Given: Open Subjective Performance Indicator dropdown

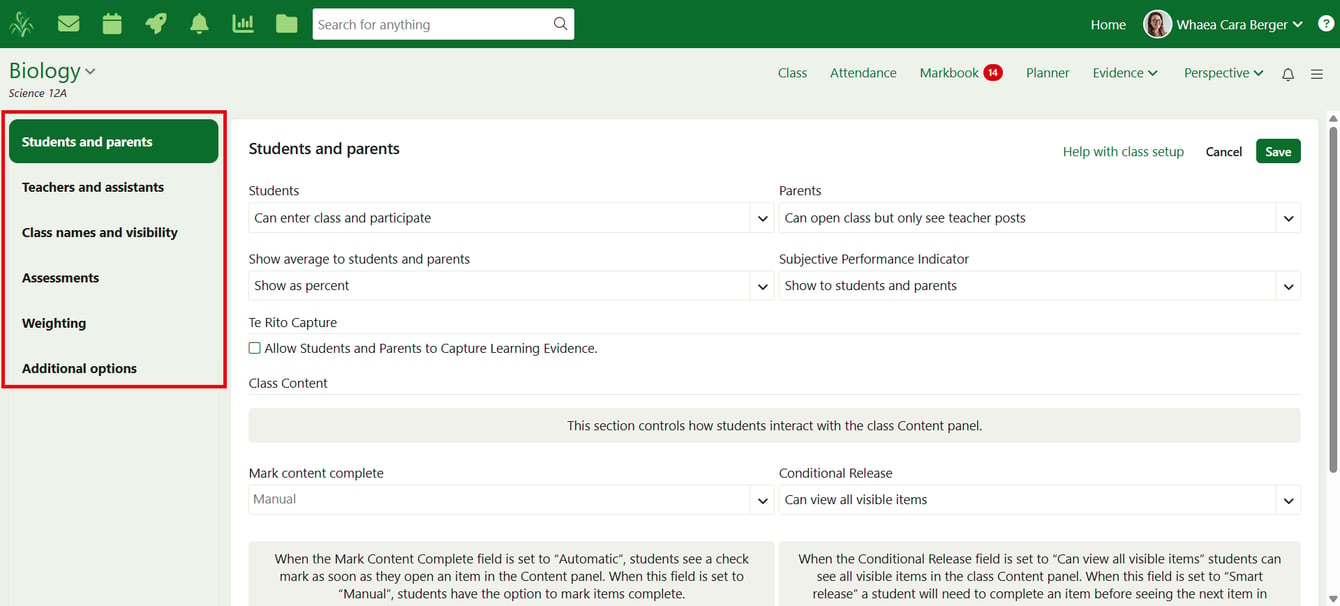Looking at the screenshot, I should (1040, 286).
